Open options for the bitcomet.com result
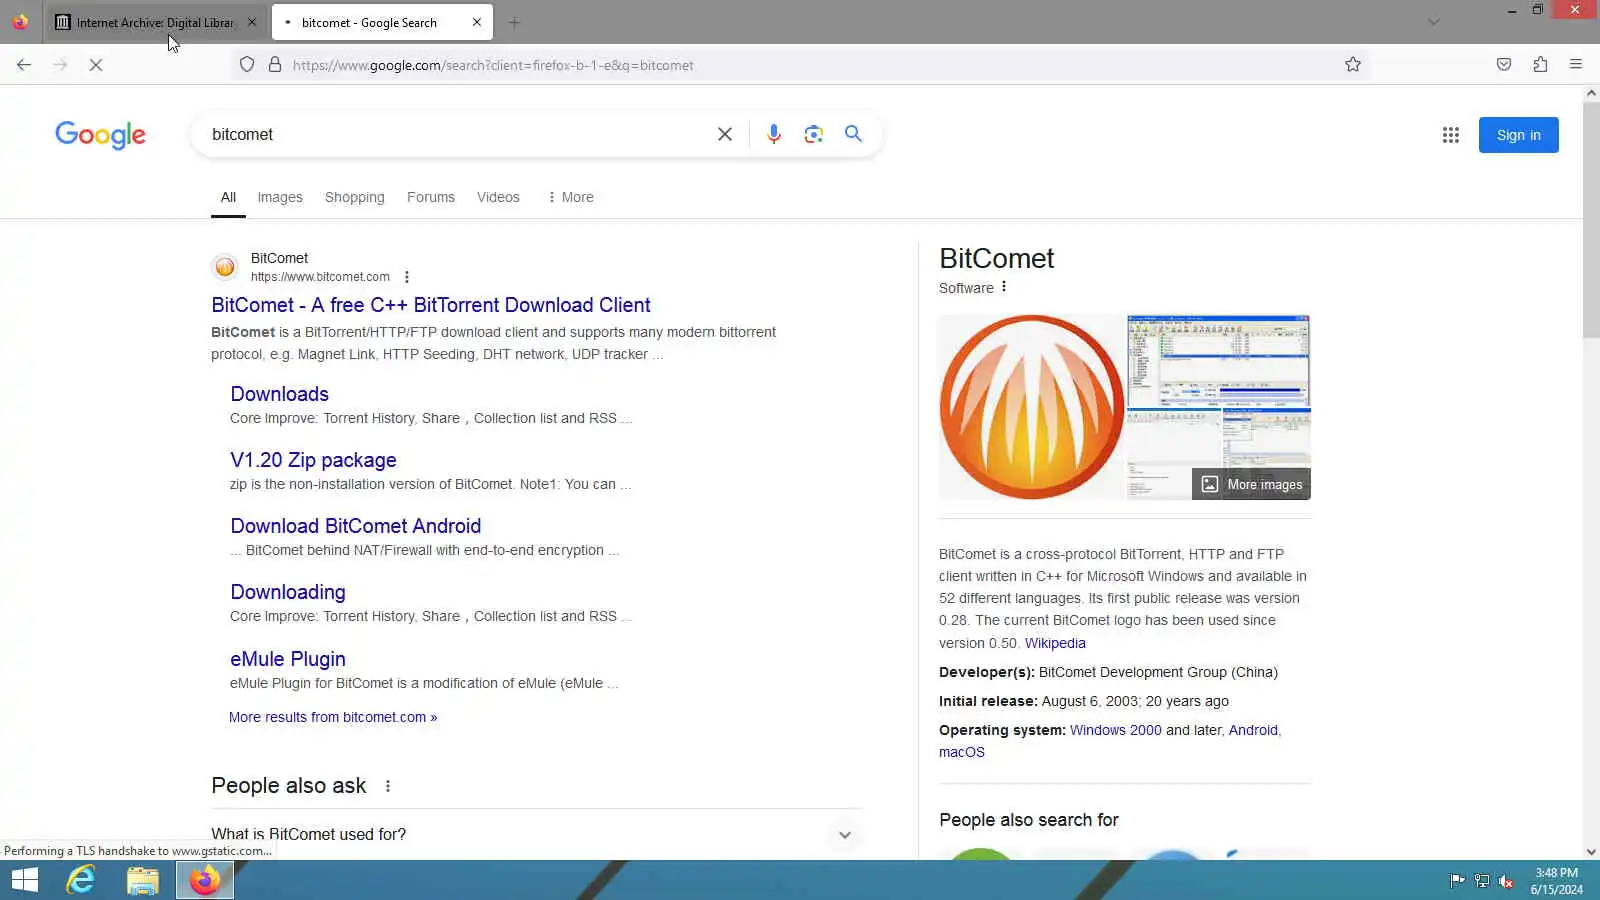This screenshot has height=900, width=1600. click(x=406, y=277)
